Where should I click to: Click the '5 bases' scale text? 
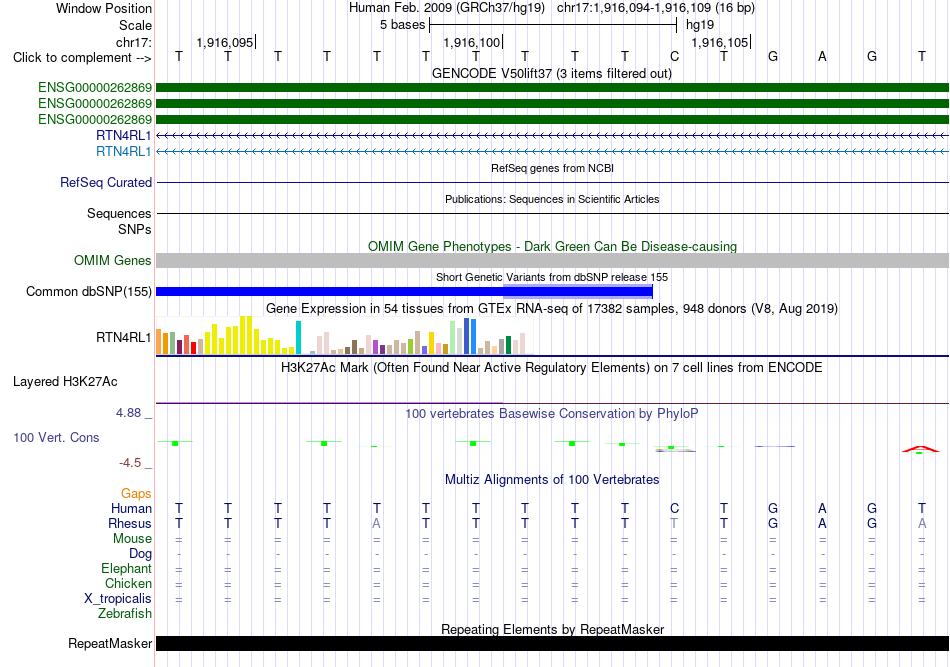pos(402,25)
